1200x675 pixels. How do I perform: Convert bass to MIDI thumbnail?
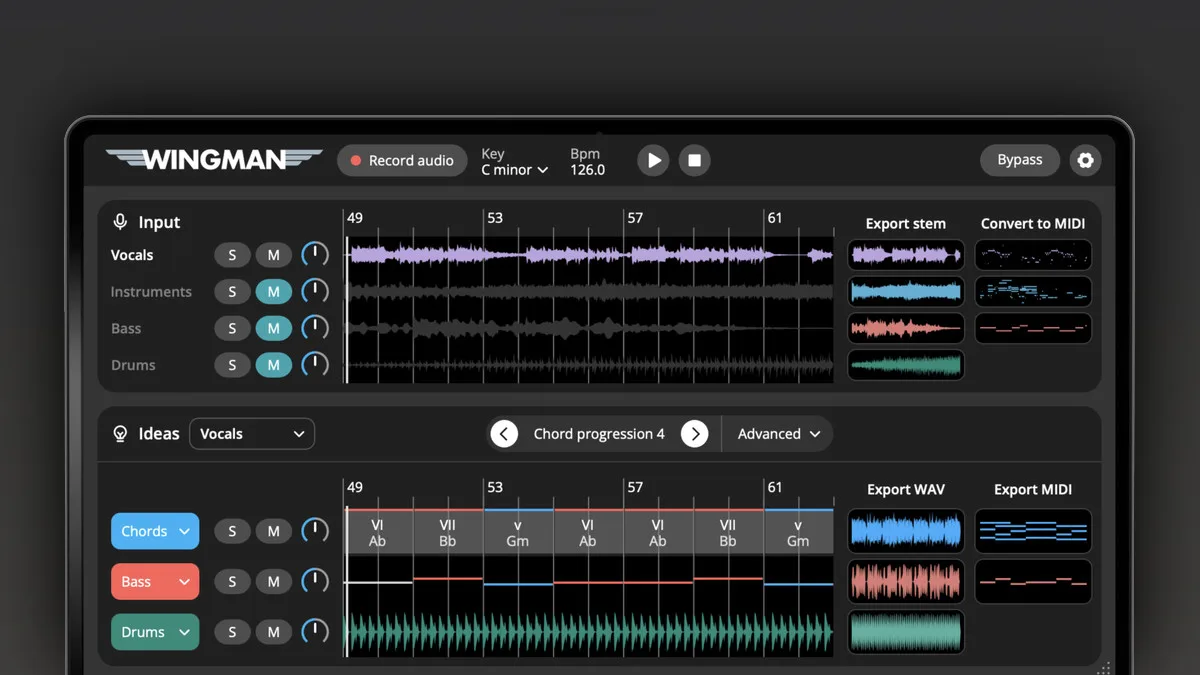(x=1033, y=328)
